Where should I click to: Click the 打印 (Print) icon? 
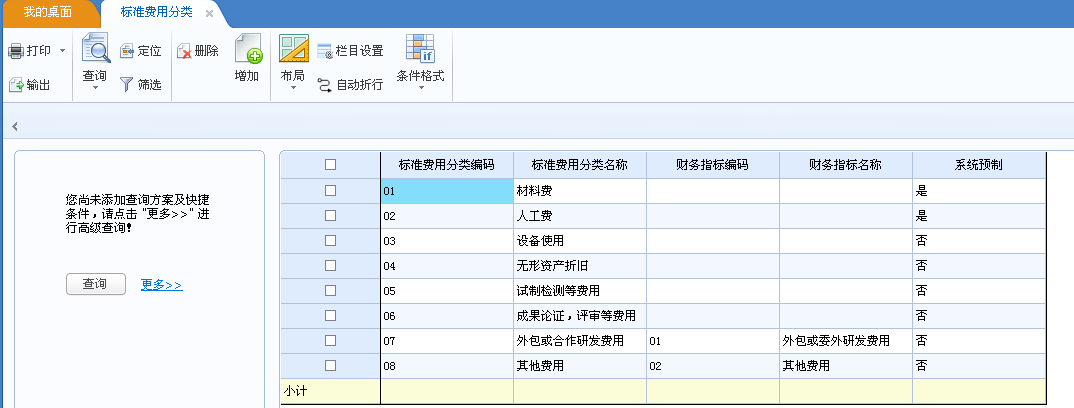click(x=16, y=51)
